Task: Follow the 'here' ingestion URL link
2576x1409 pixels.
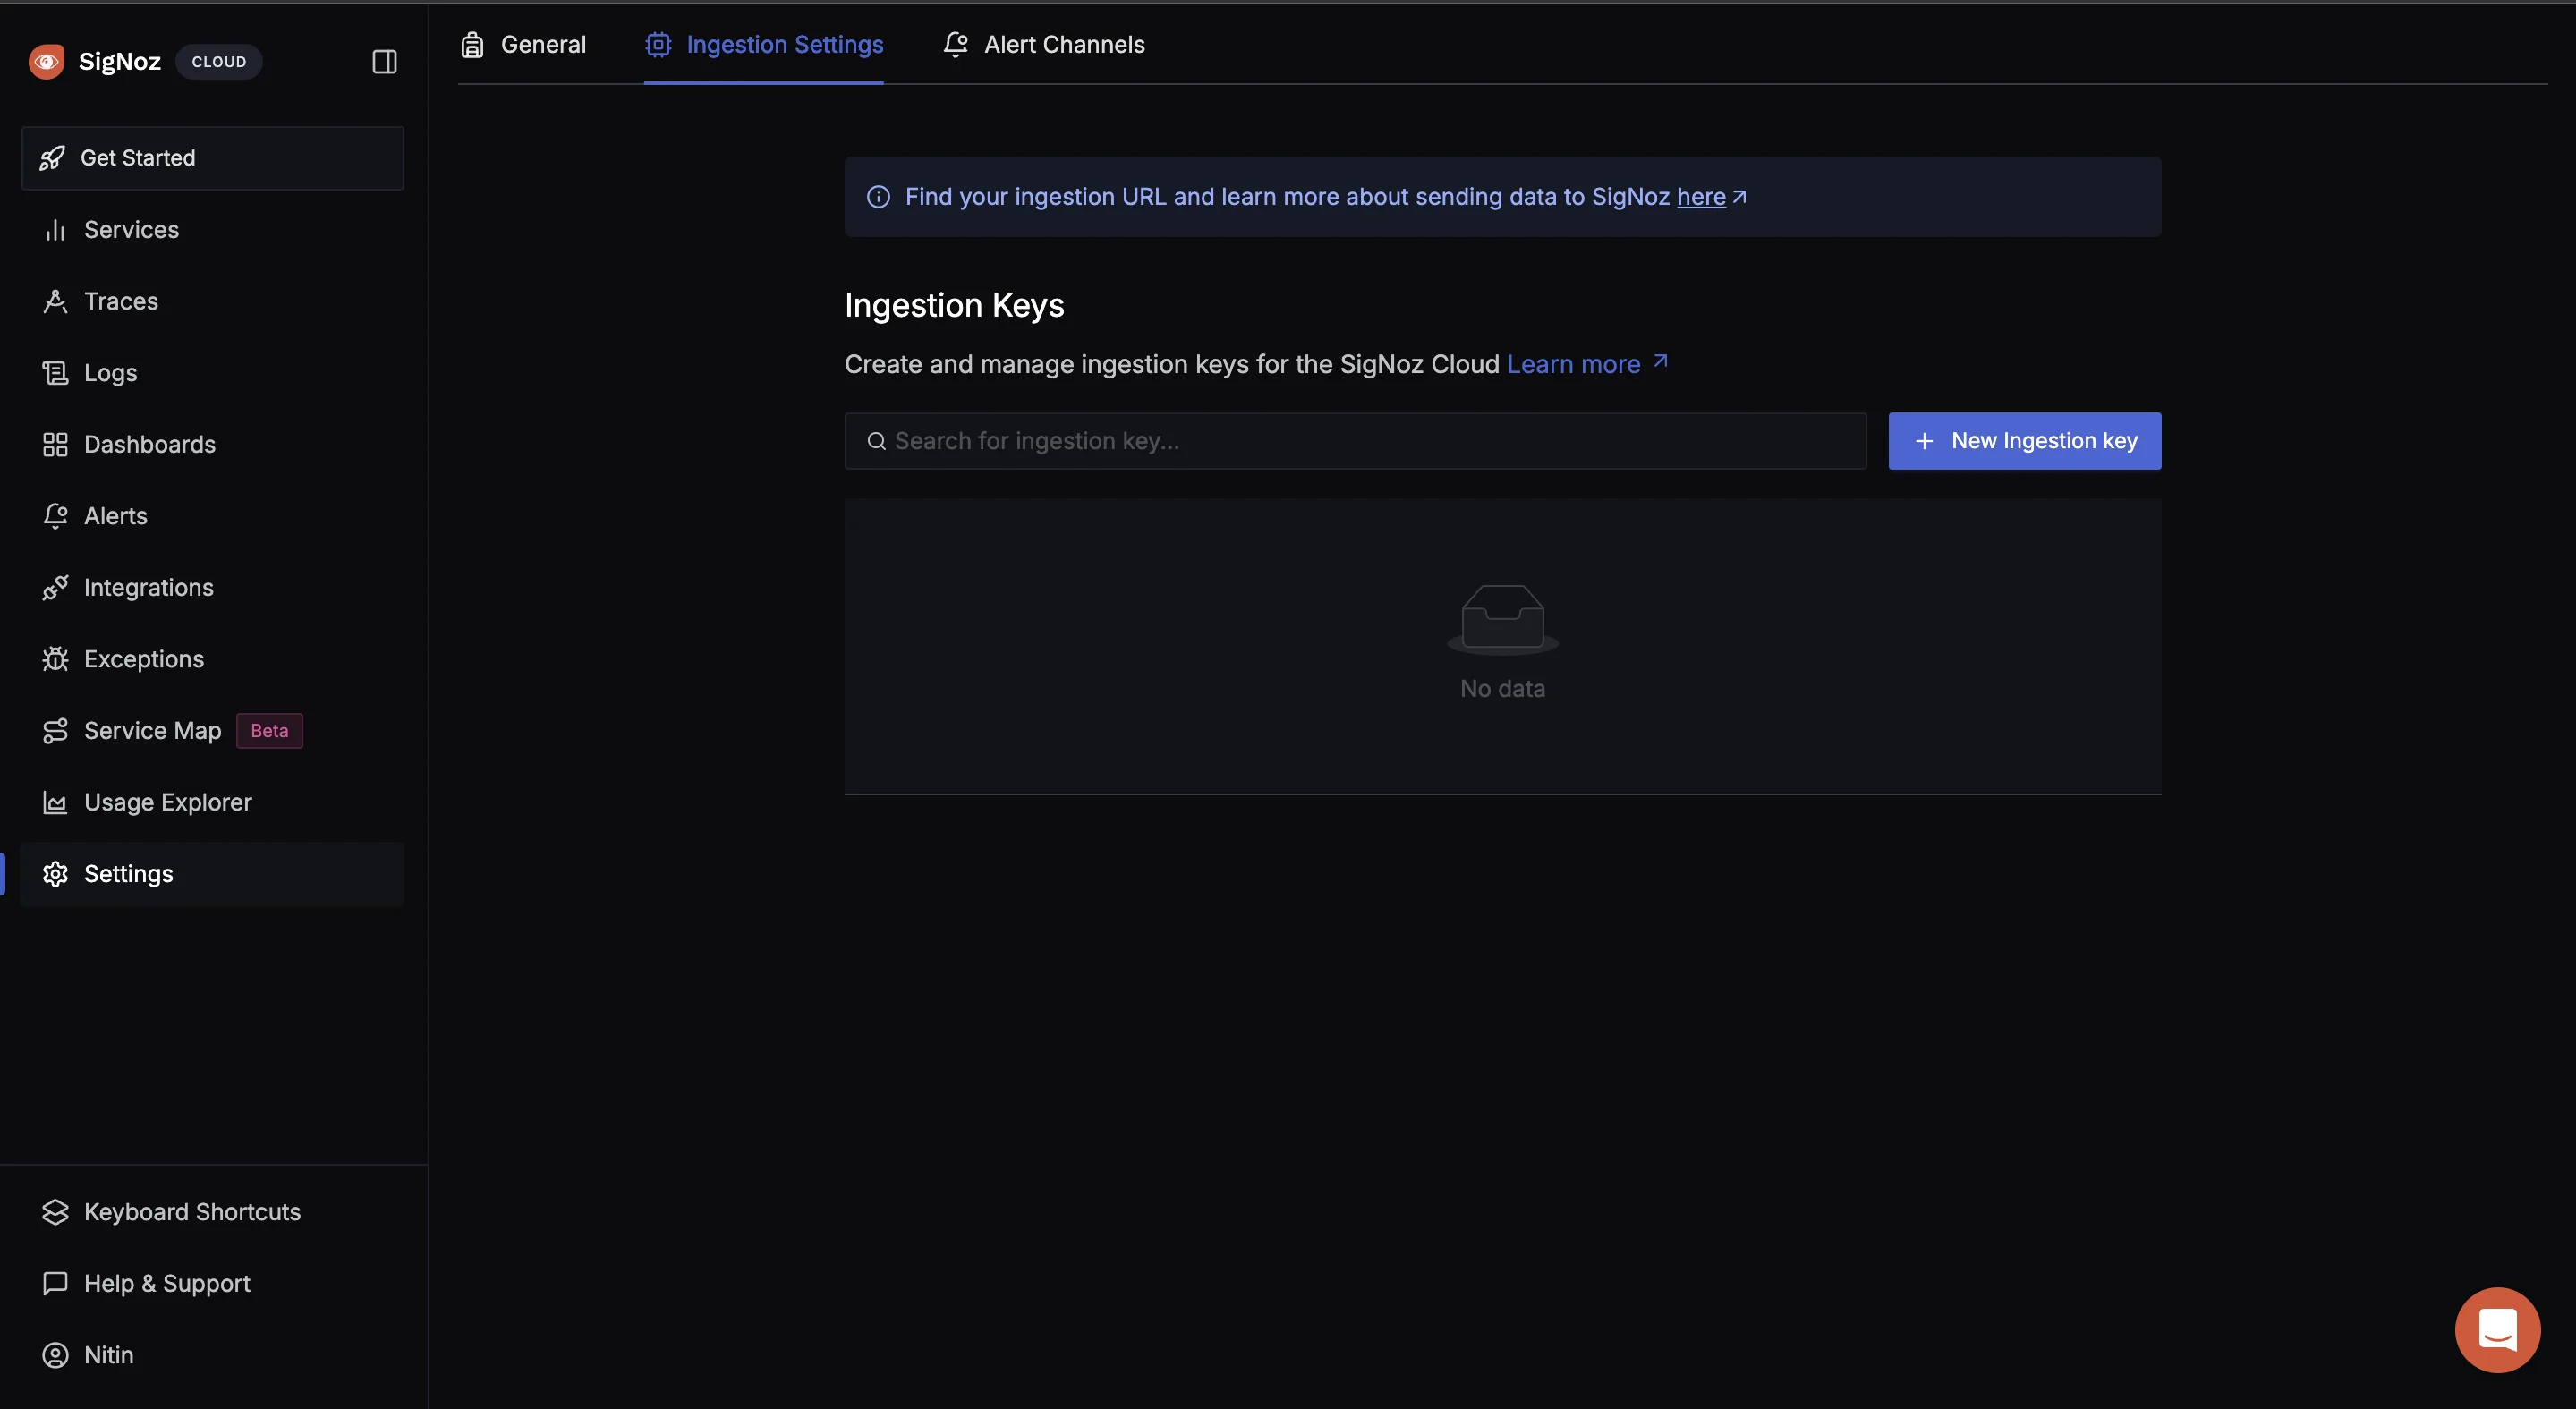Action: [1701, 197]
